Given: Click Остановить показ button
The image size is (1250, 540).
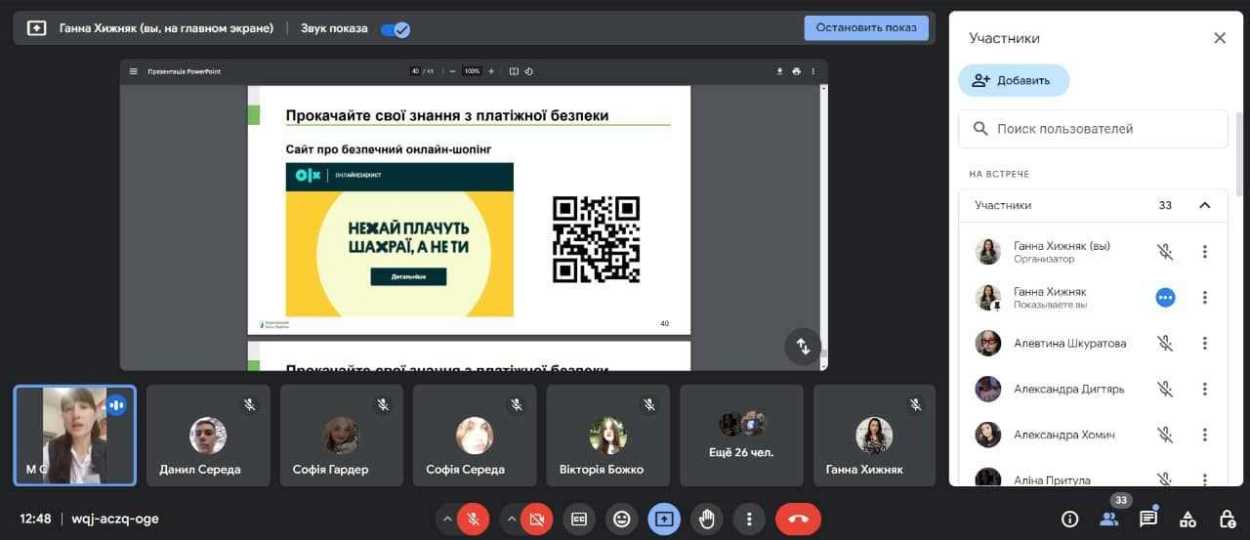Looking at the screenshot, I should 866,28.
